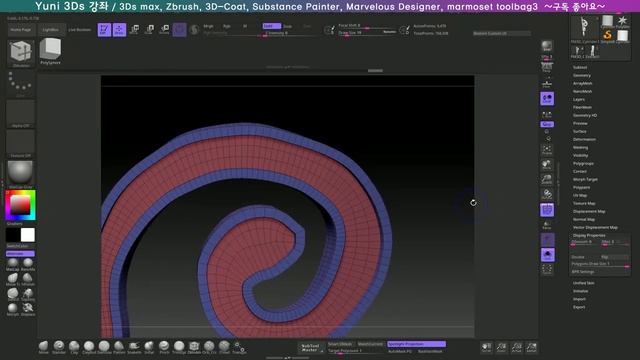Expand the Polygroups section
Screen dimensions: 640x360
pos(583,163)
